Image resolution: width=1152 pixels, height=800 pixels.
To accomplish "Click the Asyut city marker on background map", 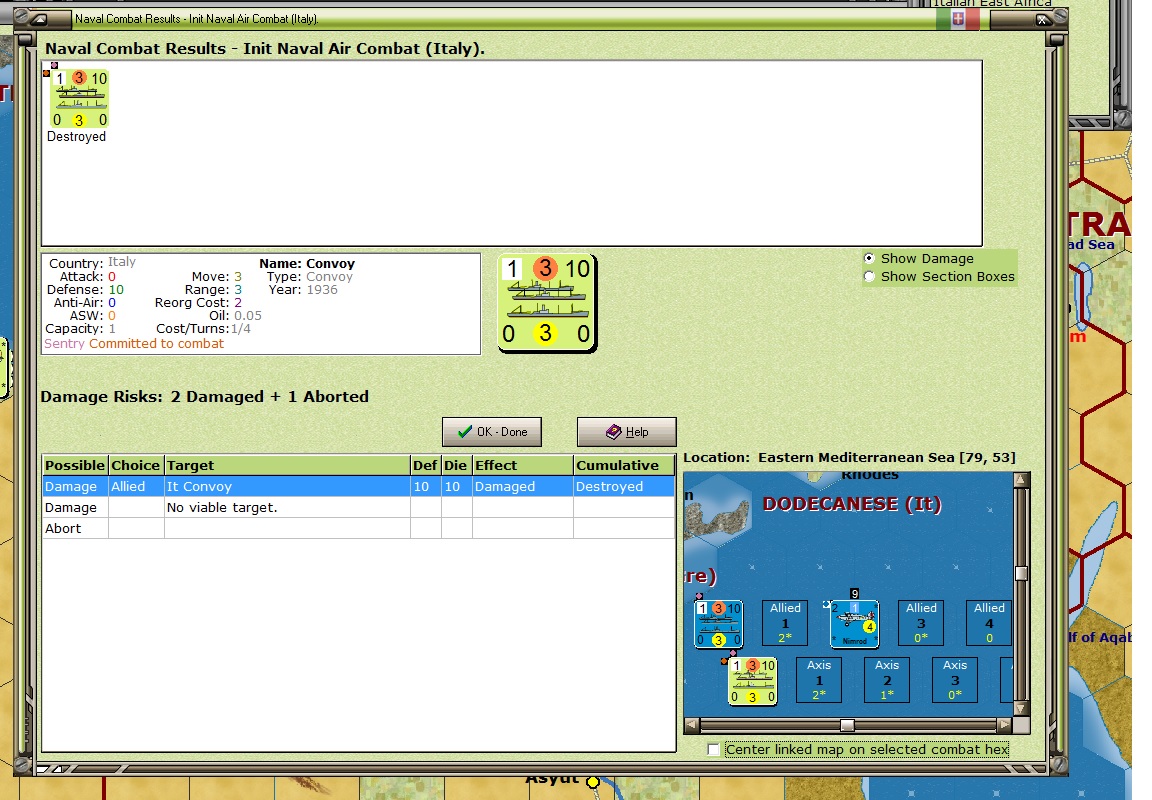I will tap(593, 782).
